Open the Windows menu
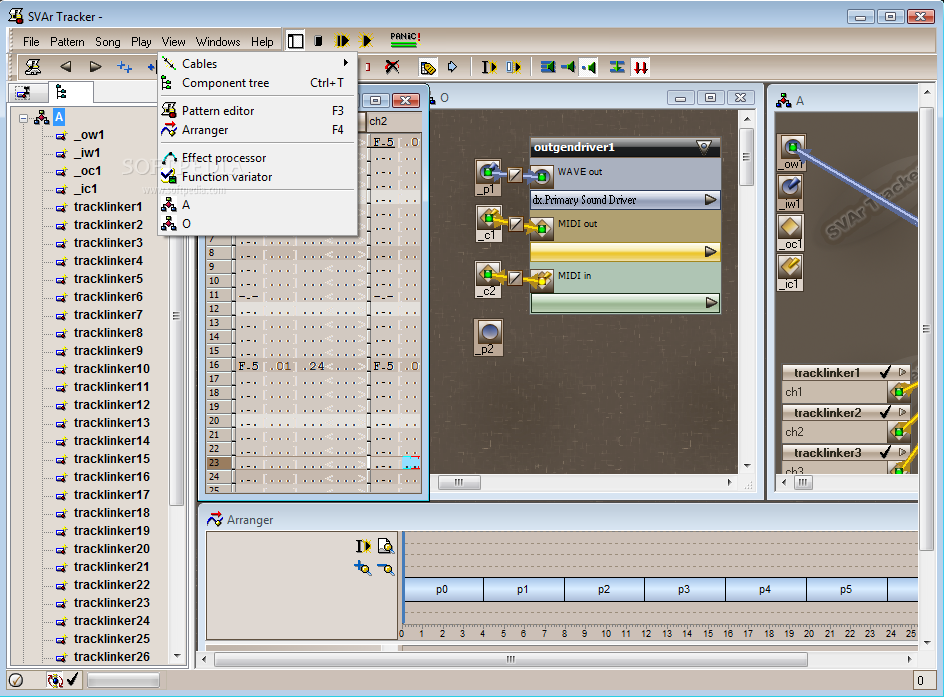Image resolution: width=944 pixels, height=697 pixels. pyautogui.click(x=218, y=42)
